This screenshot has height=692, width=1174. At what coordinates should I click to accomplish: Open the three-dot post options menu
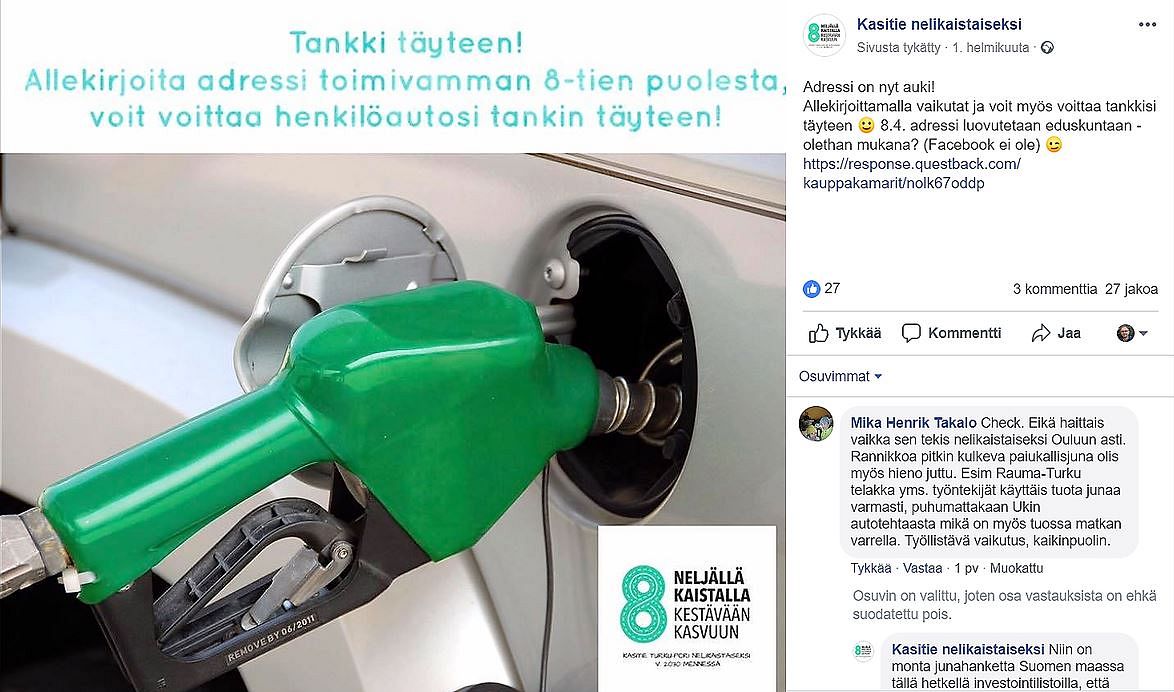(x=1146, y=25)
